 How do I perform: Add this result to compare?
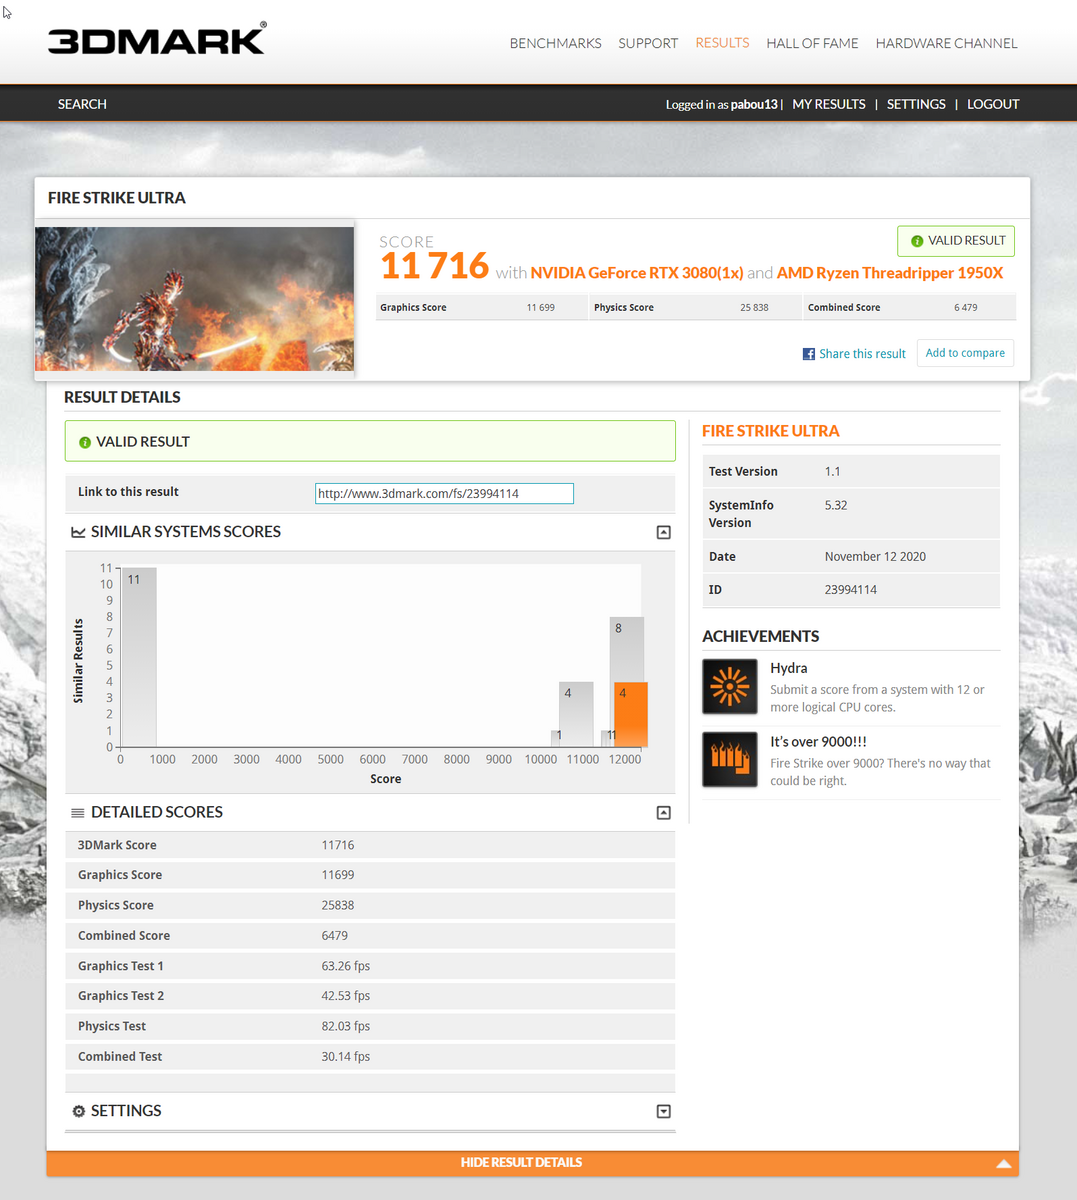pyautogui.click(x=965, y=353)
